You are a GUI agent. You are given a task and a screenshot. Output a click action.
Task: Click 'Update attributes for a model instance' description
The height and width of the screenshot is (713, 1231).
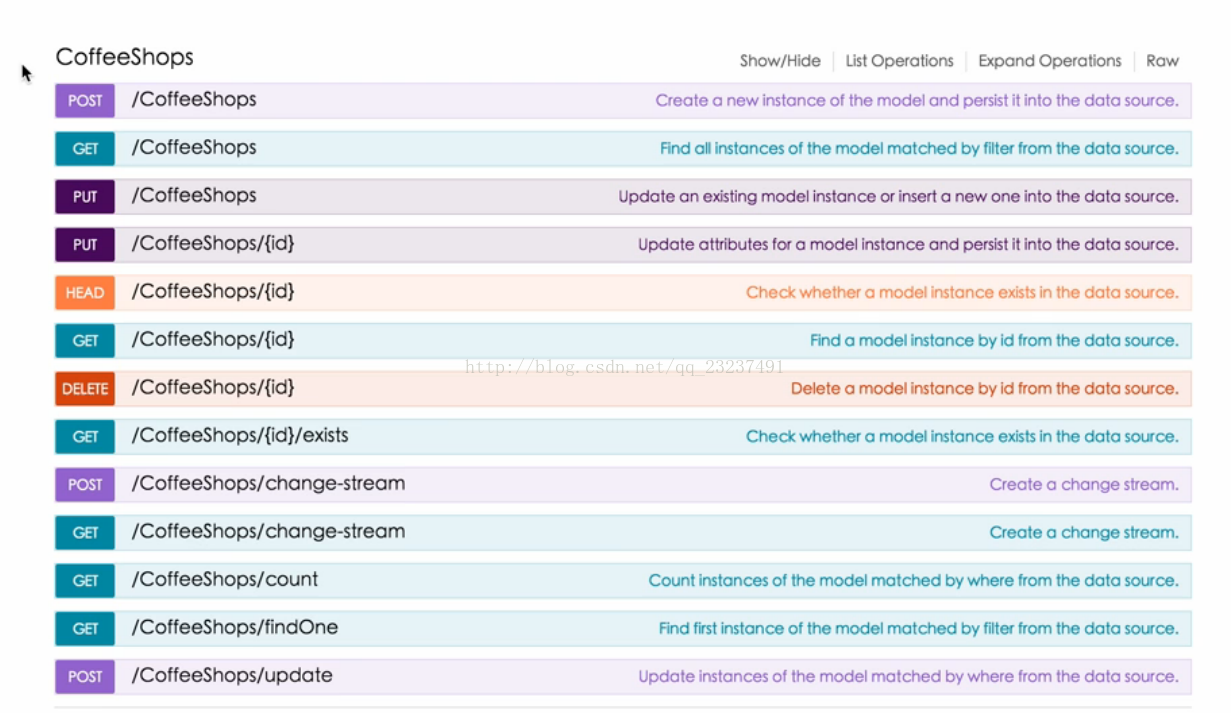click(x=908, y=244)
